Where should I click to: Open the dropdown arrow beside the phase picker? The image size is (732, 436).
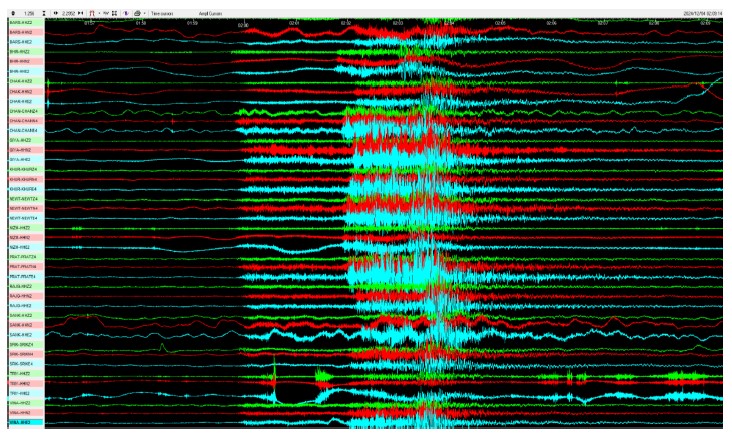point(101,13)
